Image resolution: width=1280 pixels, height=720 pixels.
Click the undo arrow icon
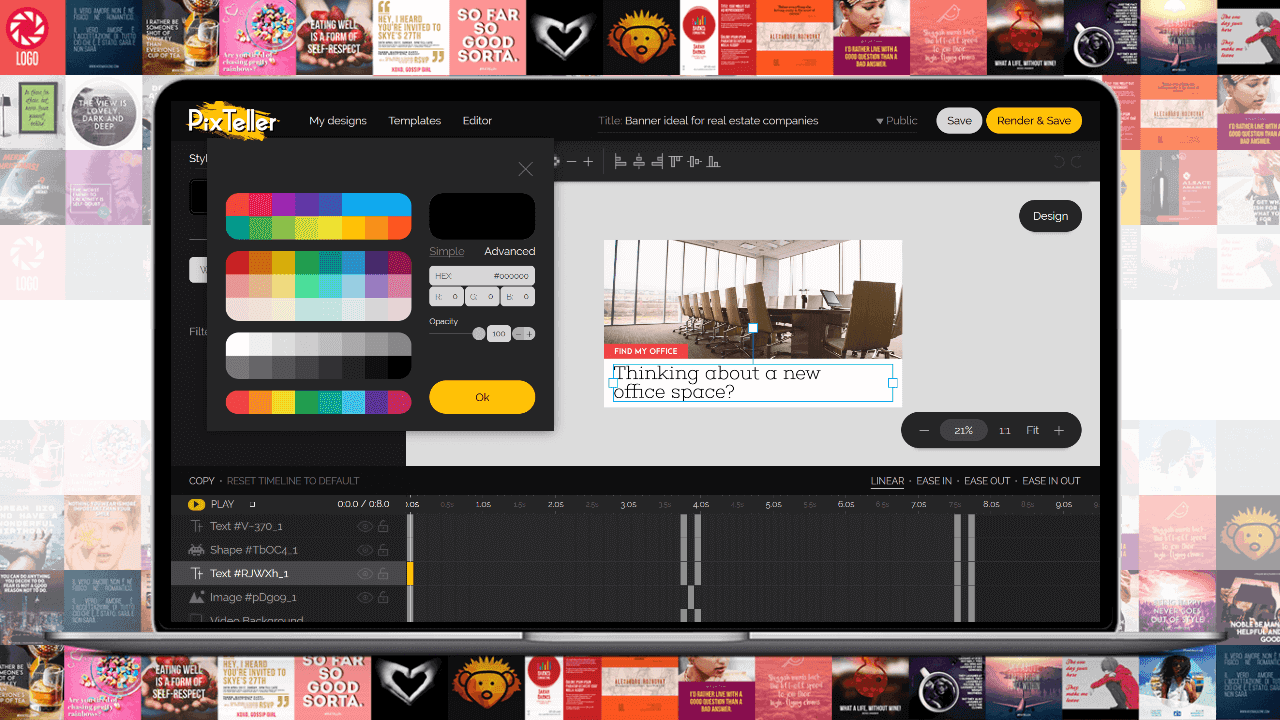(1059, 162)
